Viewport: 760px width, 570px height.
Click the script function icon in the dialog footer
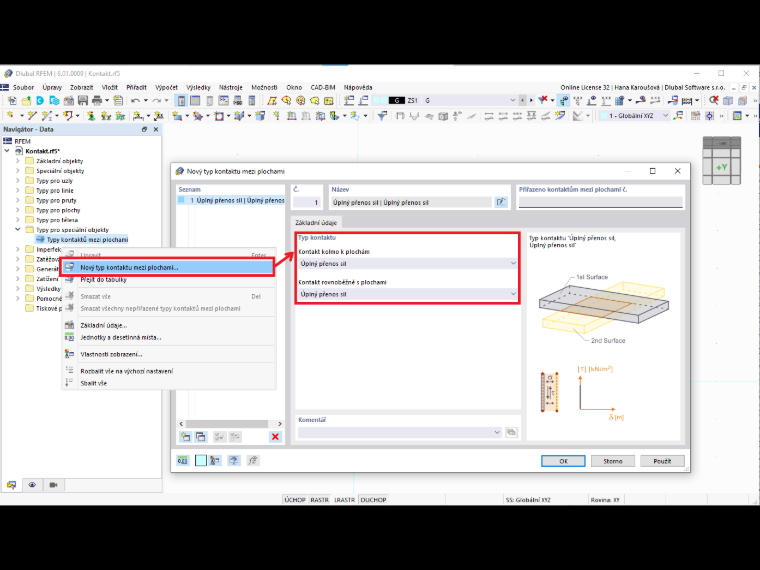pos(253,460)
